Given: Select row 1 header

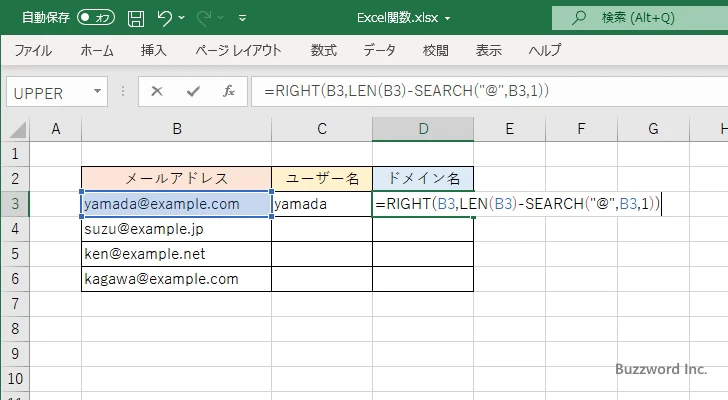Looking at the screenshot, I should tap(15, 154).
